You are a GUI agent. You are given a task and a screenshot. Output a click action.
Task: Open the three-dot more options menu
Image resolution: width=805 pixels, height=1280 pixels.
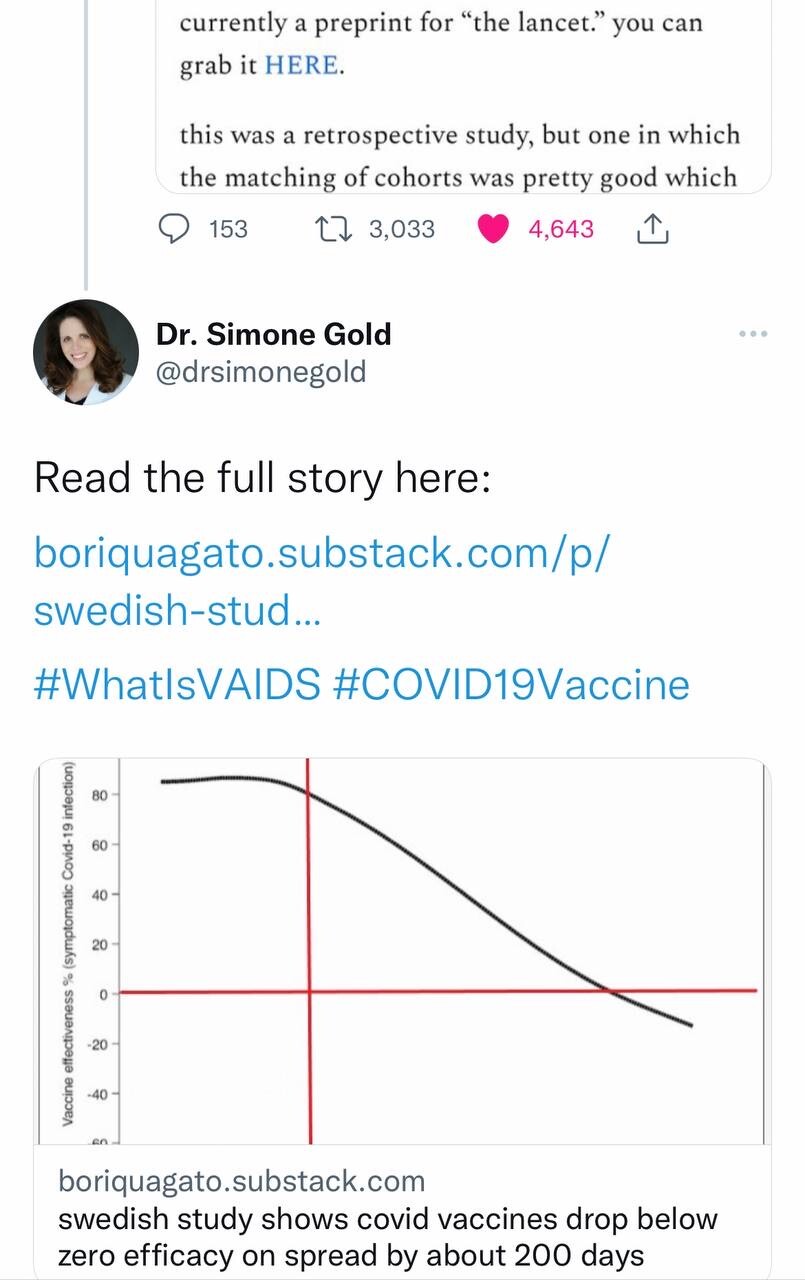(x=752, y=334)
